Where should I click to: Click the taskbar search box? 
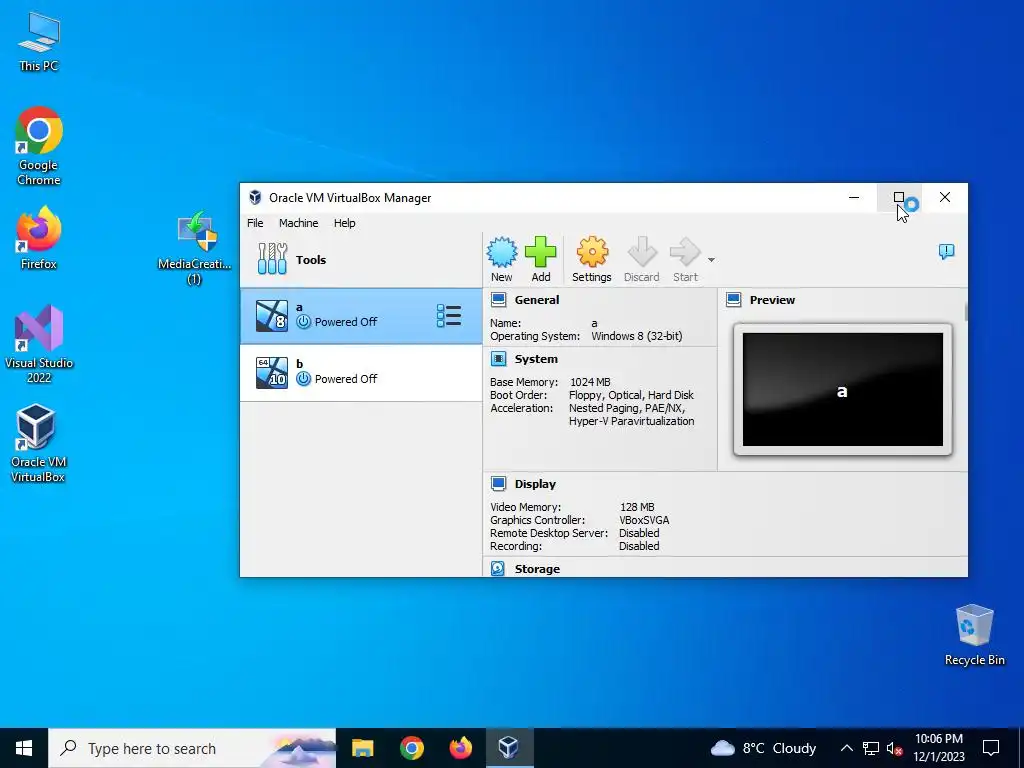pyautogui.click(x=192, y=748)
